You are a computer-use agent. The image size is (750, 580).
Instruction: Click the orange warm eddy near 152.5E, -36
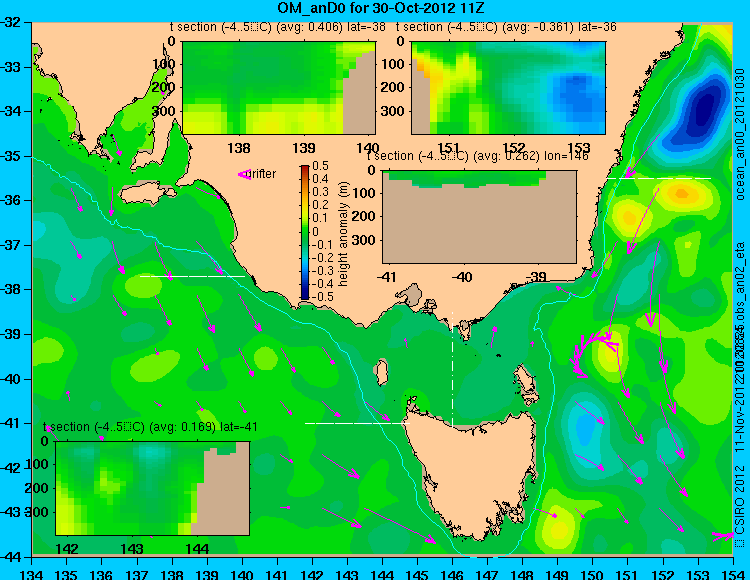pos(681,194)
